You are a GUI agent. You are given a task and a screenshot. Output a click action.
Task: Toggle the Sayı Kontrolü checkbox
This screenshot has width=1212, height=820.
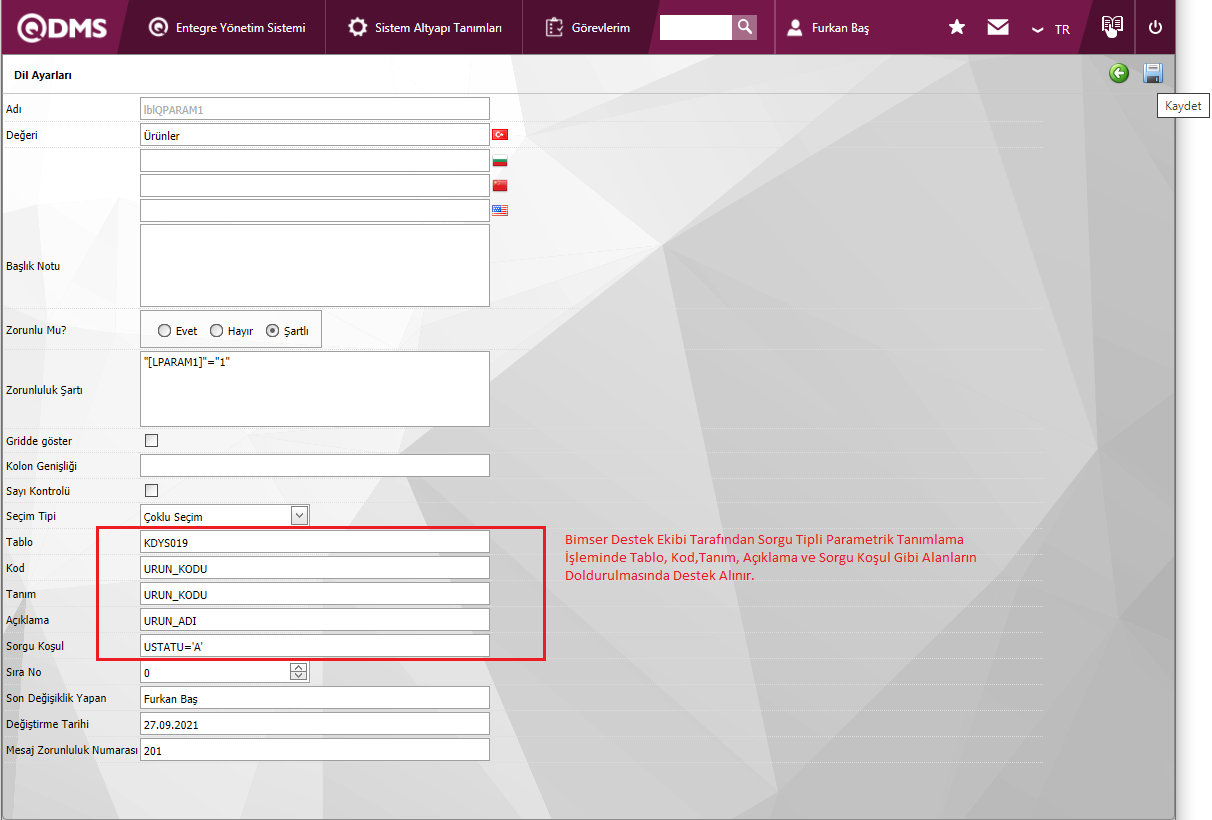152,490
